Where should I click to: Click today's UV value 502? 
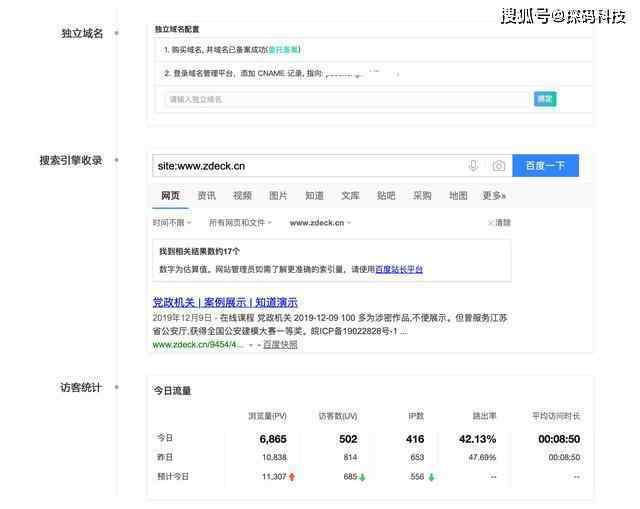tap(348, 439)
